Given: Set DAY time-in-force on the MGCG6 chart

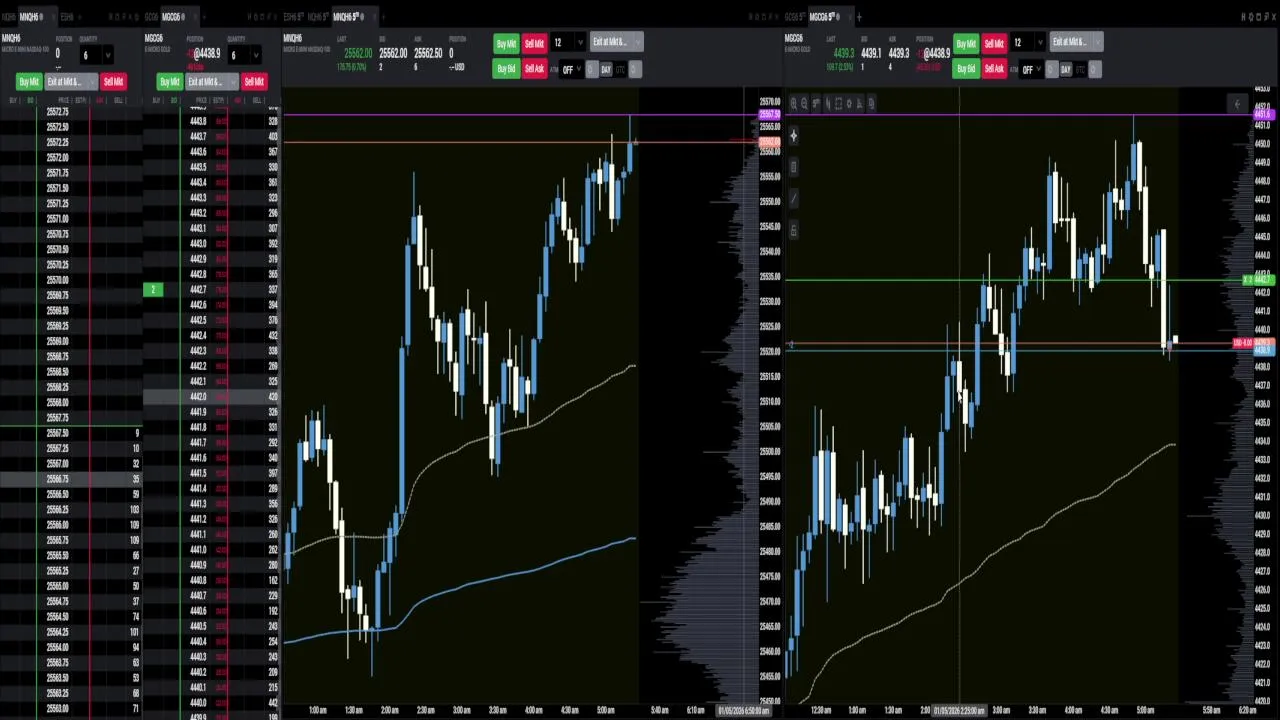Looking at the screenshot, I should 1066,69.
